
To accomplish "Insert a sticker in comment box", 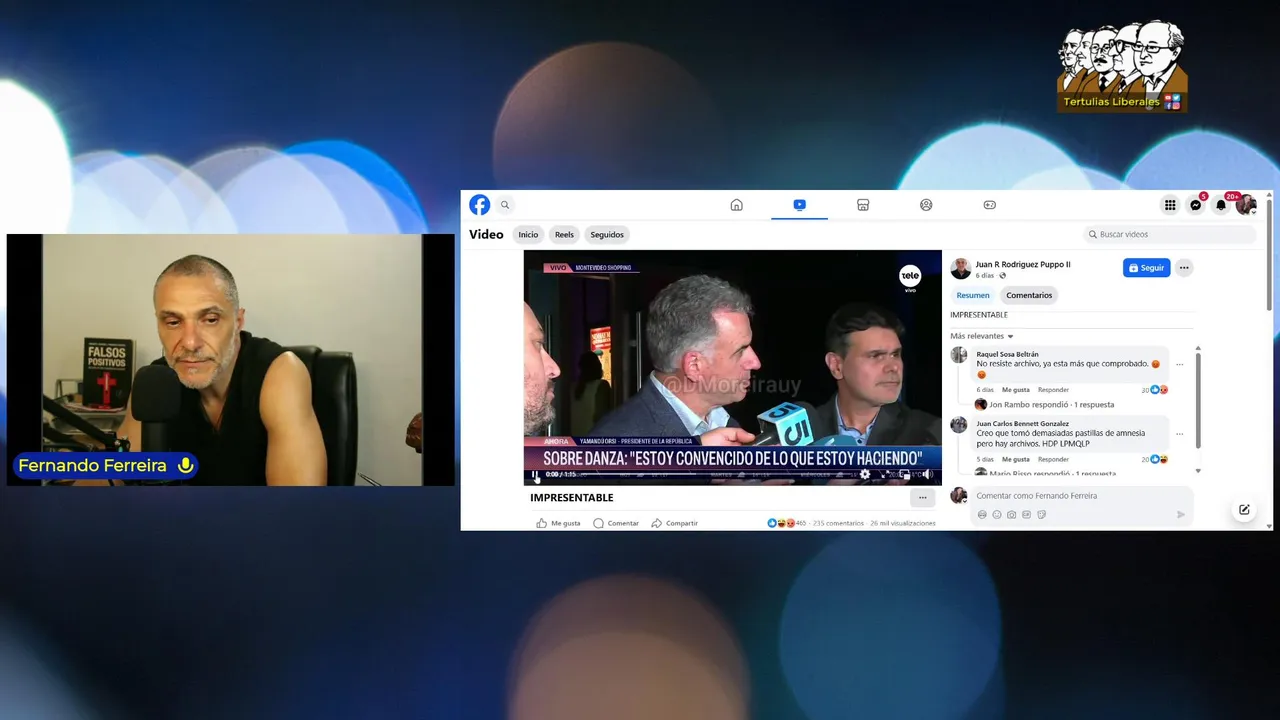I will tap(1041, 515).
